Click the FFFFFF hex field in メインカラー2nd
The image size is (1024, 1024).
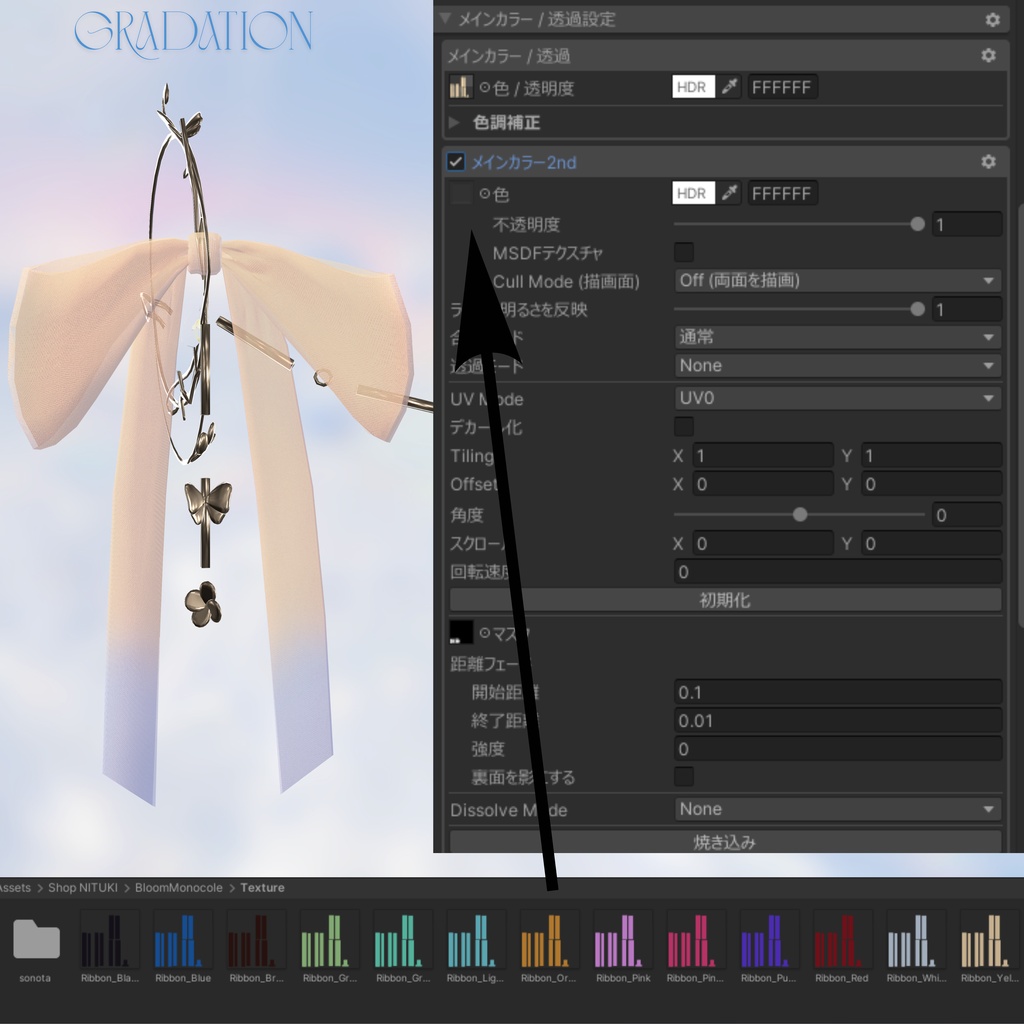tap(782, 193)
